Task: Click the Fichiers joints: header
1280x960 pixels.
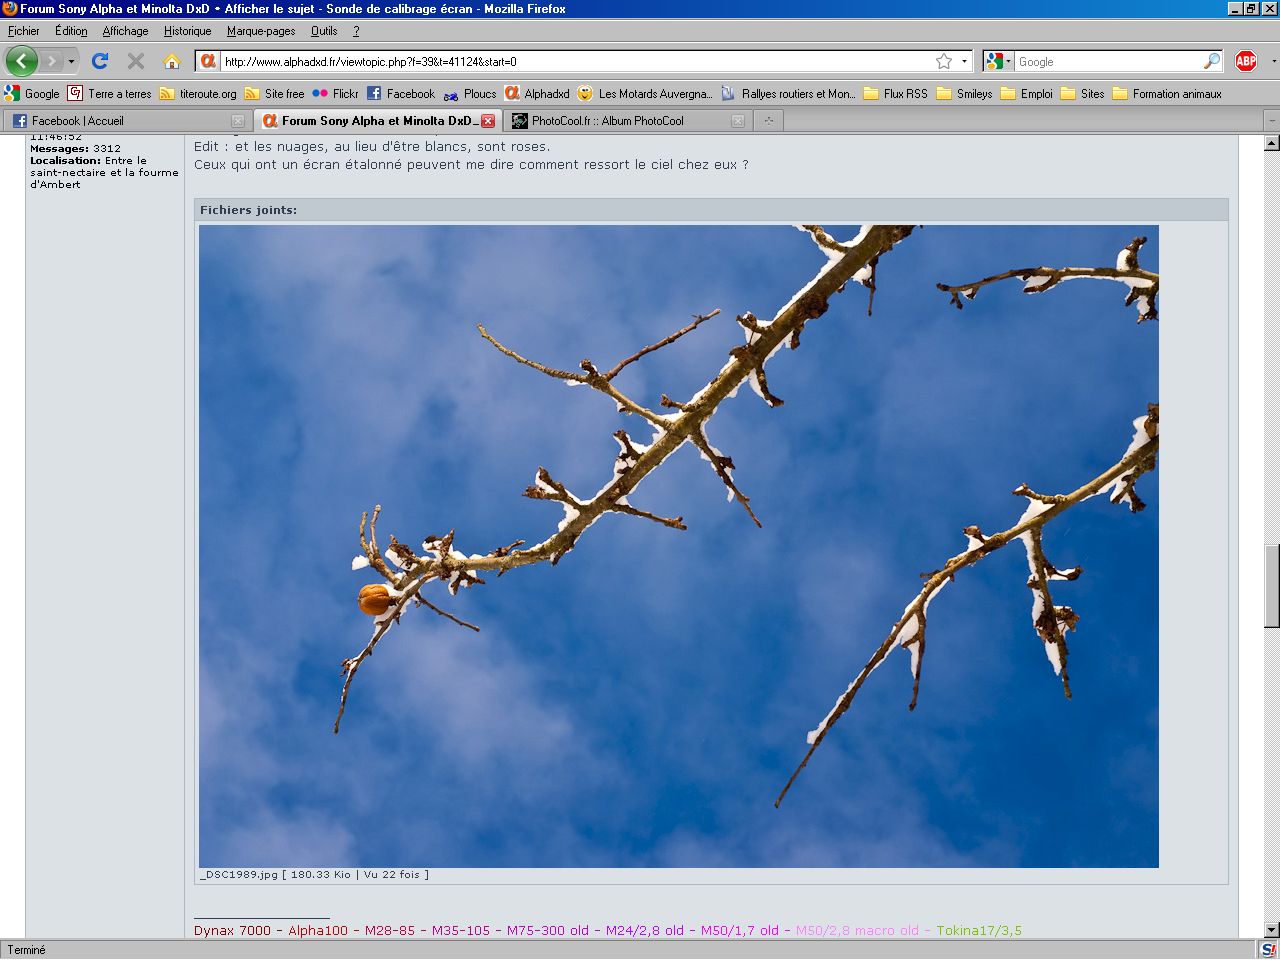Action: [248, 210]
